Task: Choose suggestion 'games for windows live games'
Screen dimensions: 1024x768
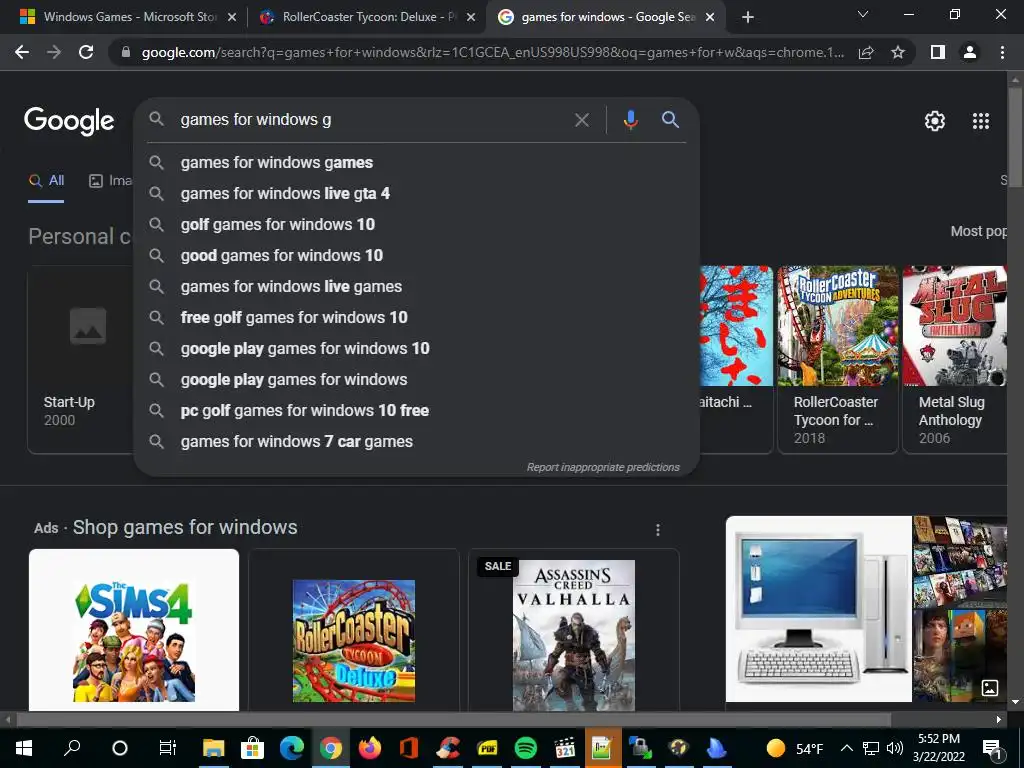Action: [x=417, y=287]
